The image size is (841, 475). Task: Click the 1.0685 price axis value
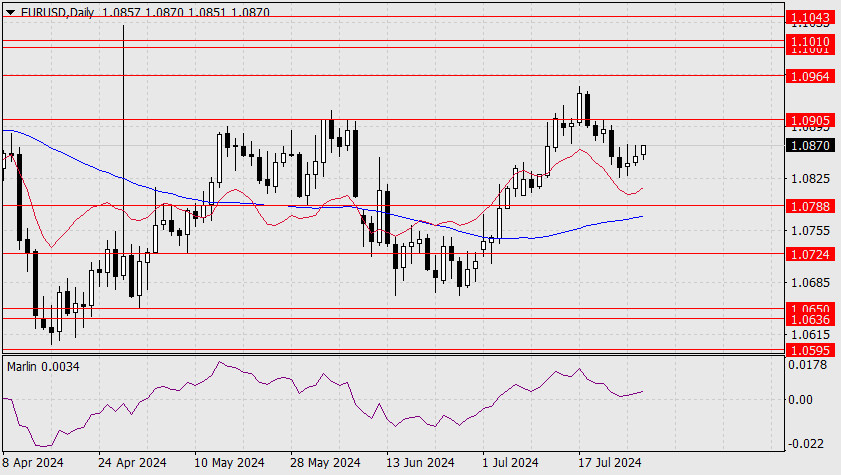pyautogui.click(x=810, y=283)
